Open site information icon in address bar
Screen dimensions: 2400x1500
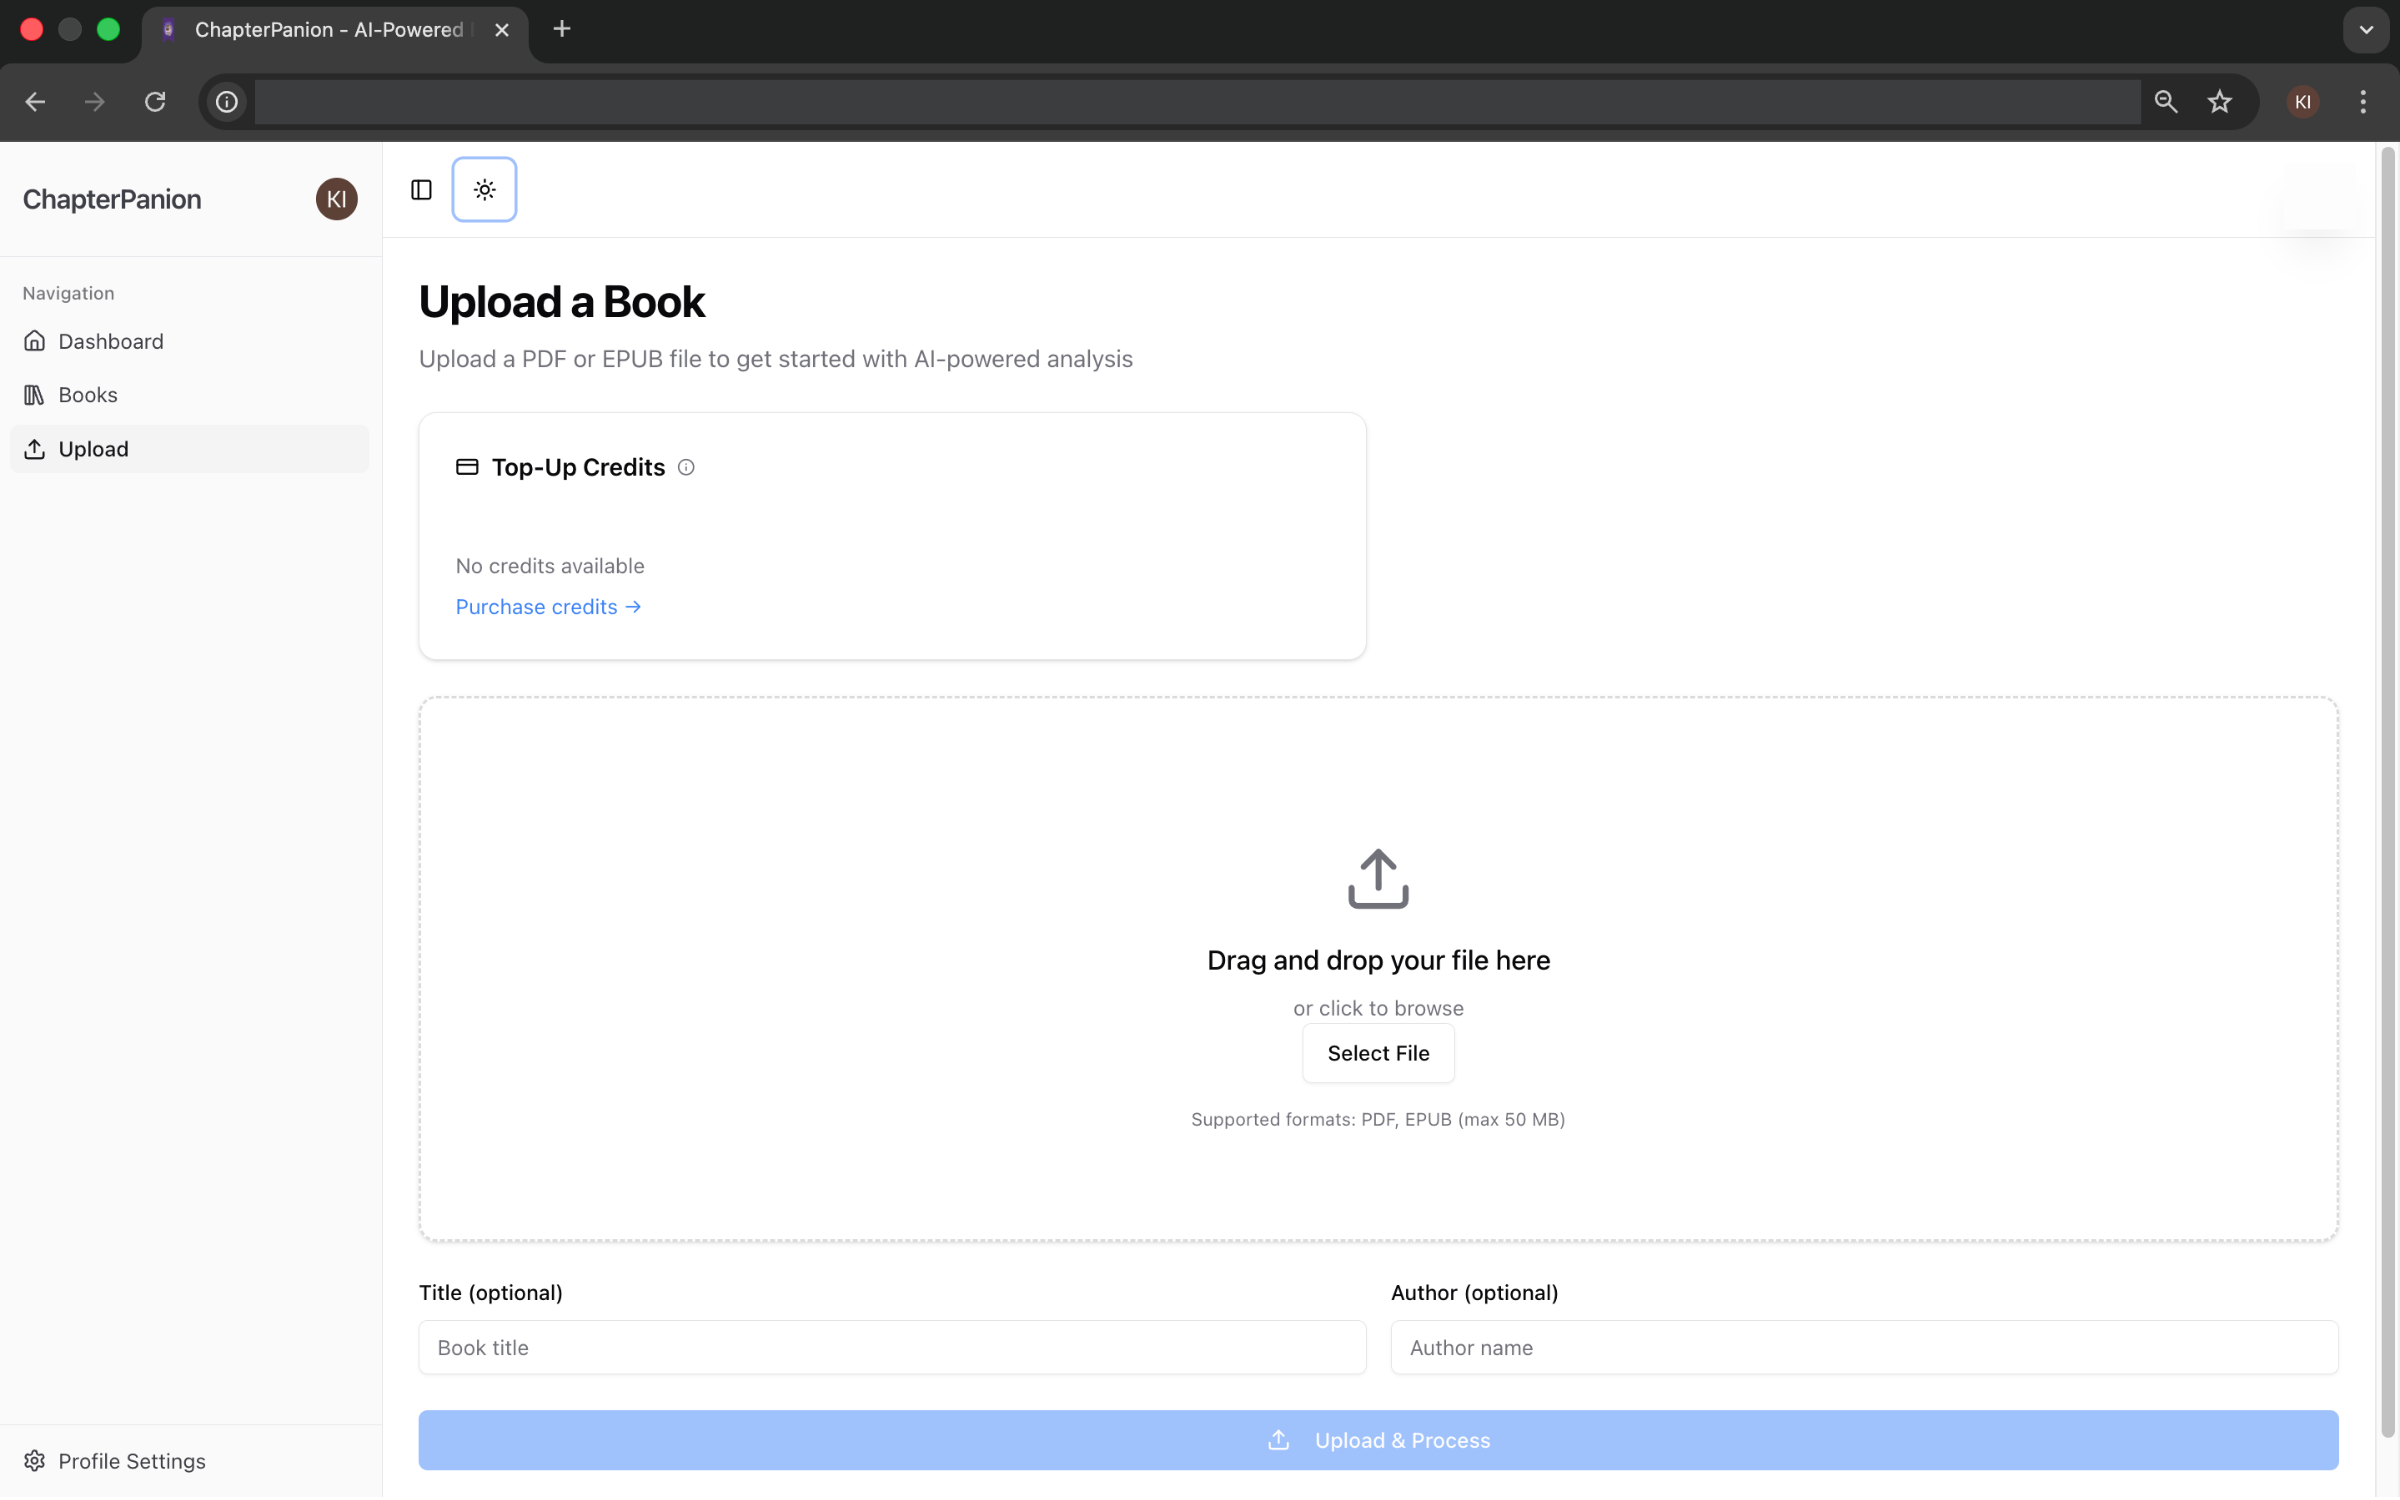coord(226,101)
